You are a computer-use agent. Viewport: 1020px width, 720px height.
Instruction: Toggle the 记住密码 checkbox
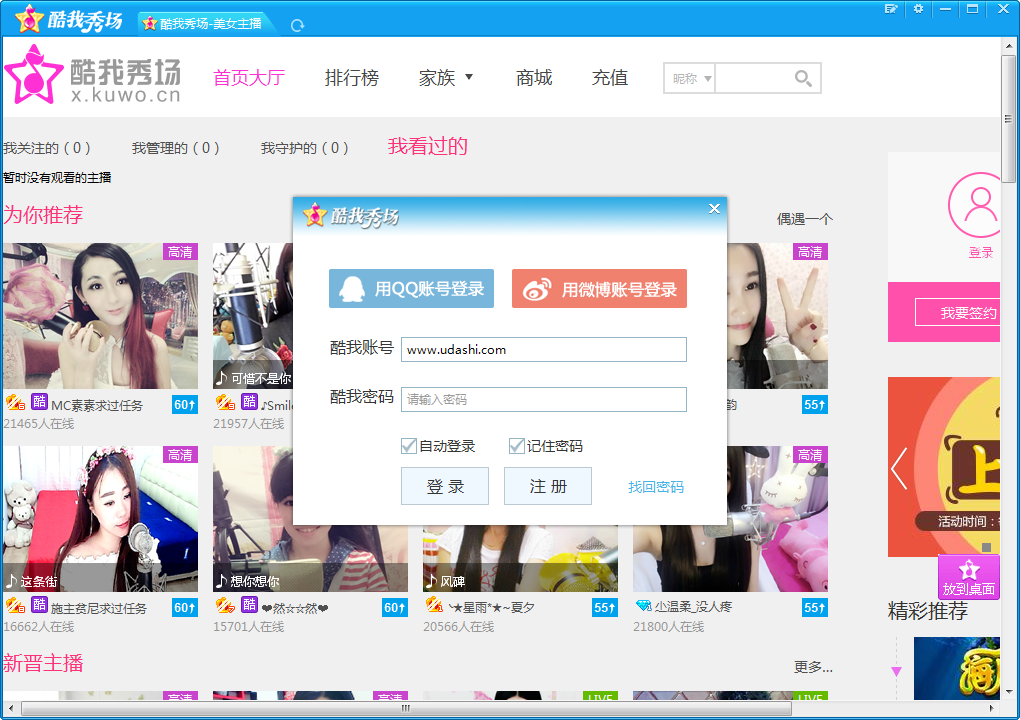pos(517,446)
